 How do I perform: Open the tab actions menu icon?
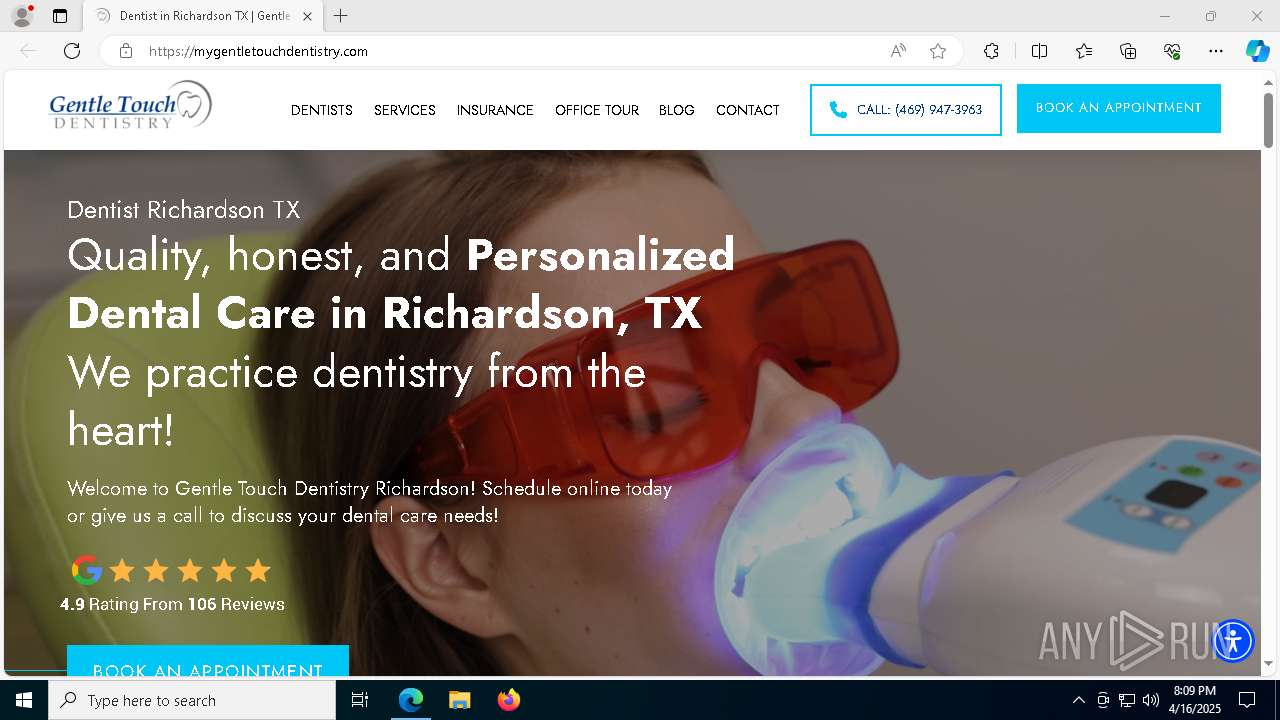(60, 16)
